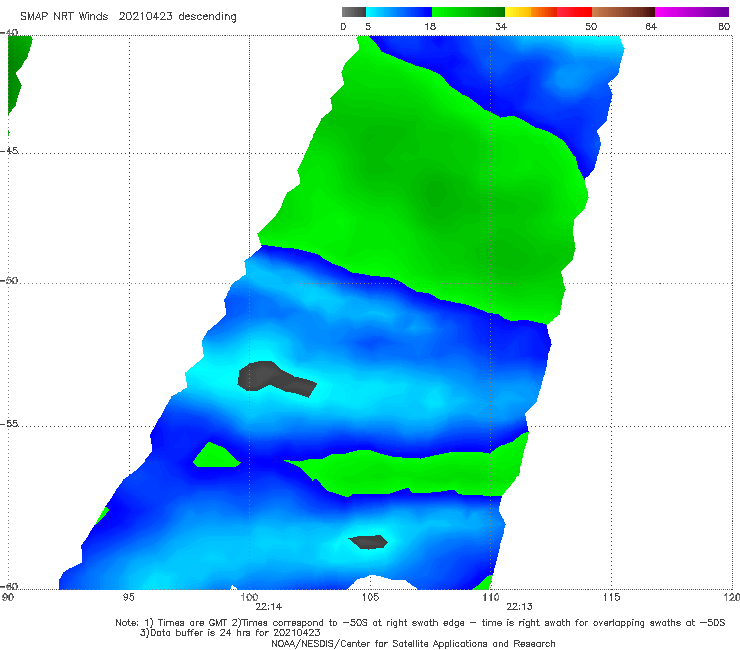Image resolution: width=740 pixels, height=650 pixels.
Task: Click the magenta-purple segment of the color bar
Action: 692,12
